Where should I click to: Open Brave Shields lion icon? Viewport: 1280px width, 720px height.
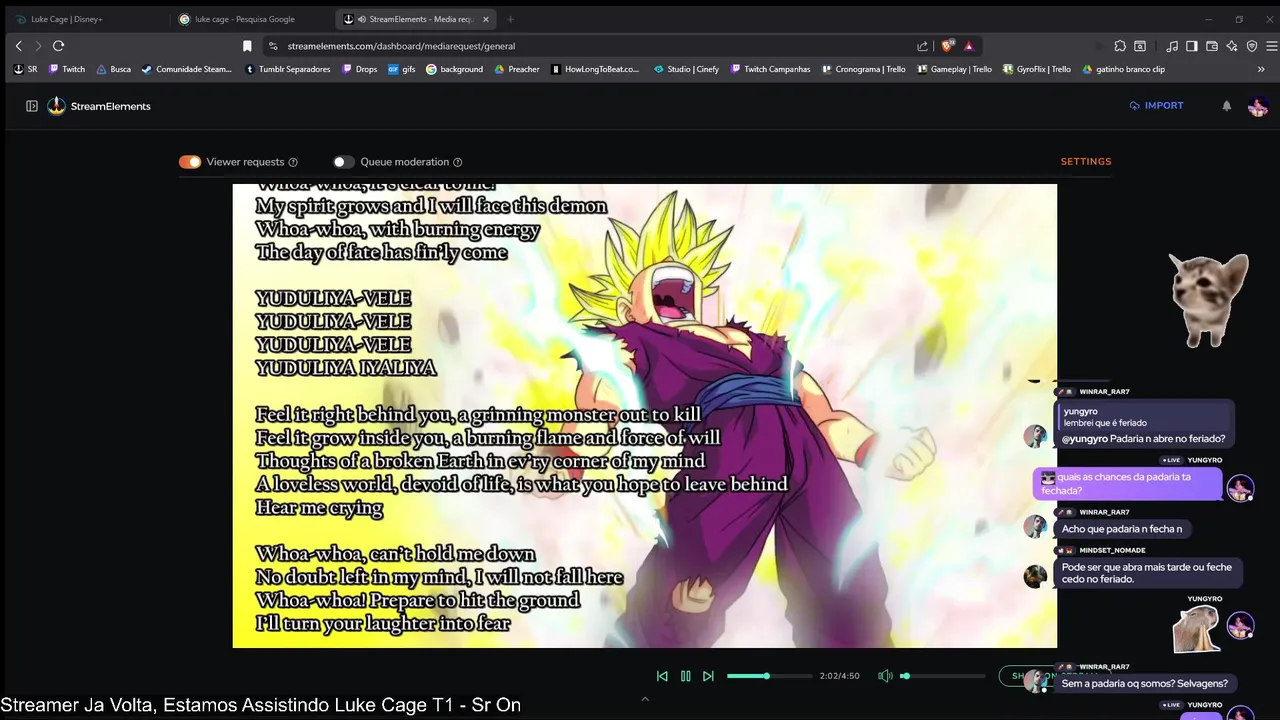pyautogui.click(x=948, y=46)
